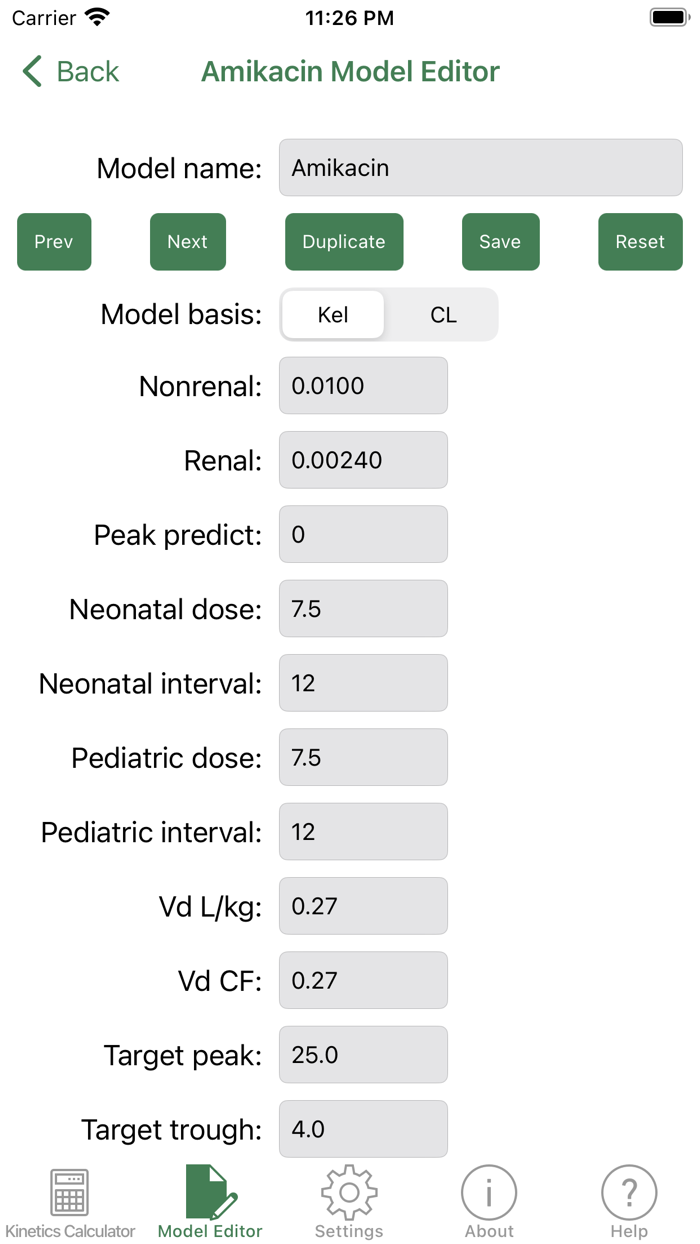Tap the Wi-Fi status icon
Image resolution: width=700 pixels, height=1244 pixels.
[97, 16]
